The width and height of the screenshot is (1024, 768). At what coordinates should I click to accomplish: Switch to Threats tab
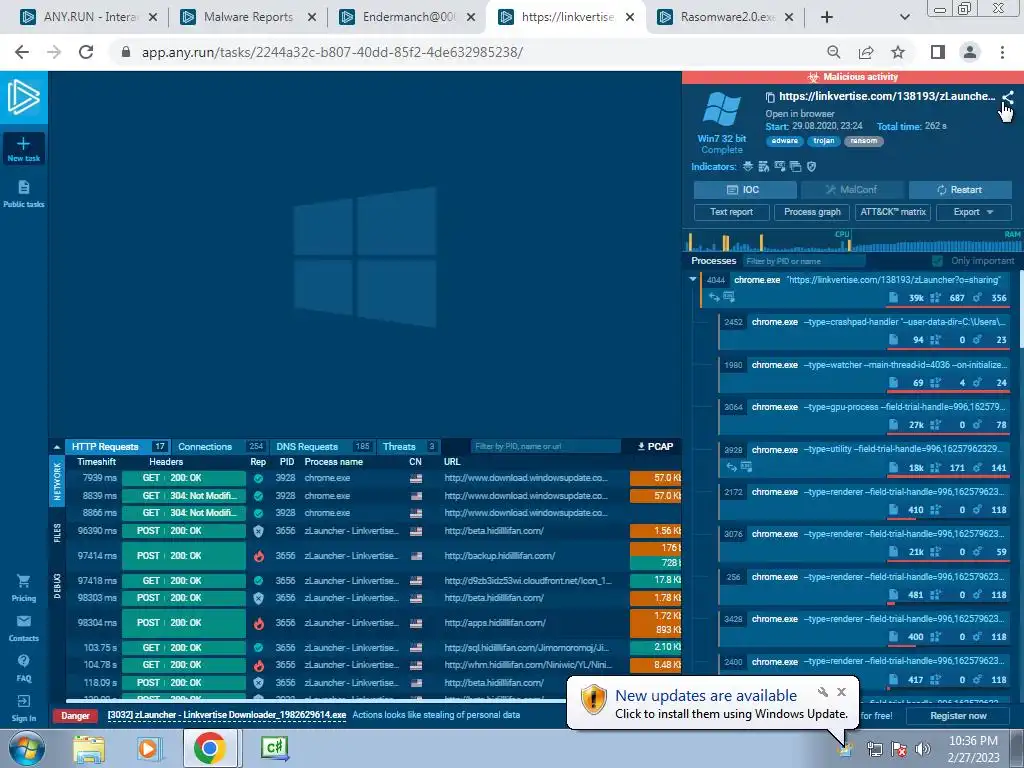pyautogui.click(x=409, y=447)
